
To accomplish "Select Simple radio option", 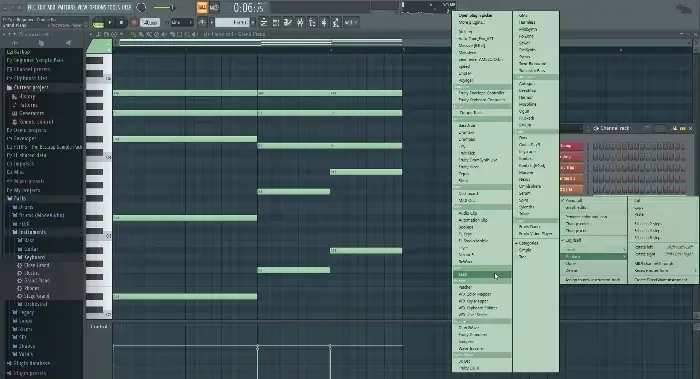I will [x=525, y=250].
